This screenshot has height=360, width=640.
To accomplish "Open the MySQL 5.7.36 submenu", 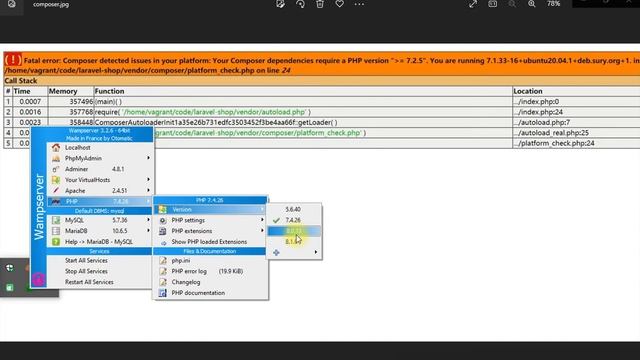I will pyautogui.click(x=100, y=220).
